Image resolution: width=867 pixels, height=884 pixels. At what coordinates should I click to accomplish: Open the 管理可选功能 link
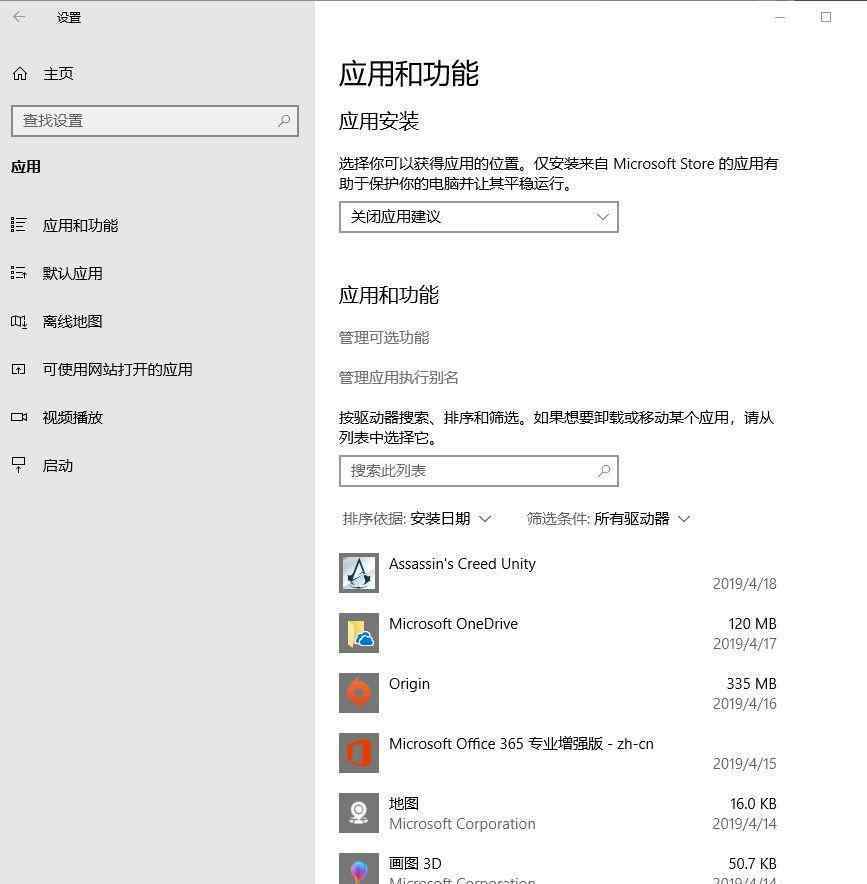[384, 338]
